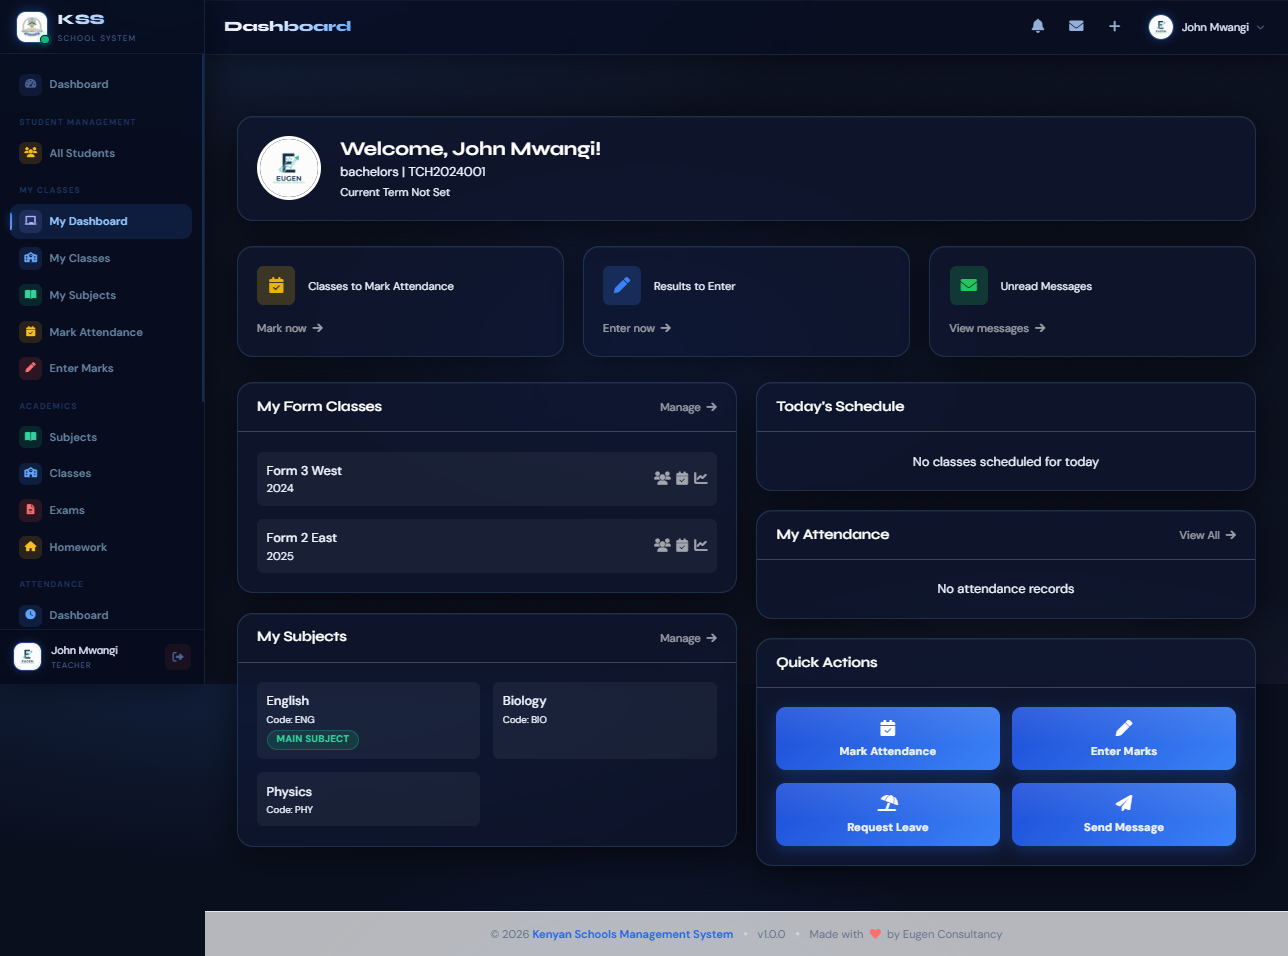Screen dimensions: 1288x956
Task: Open notifications bell icon
Action: click(1038, 26)
